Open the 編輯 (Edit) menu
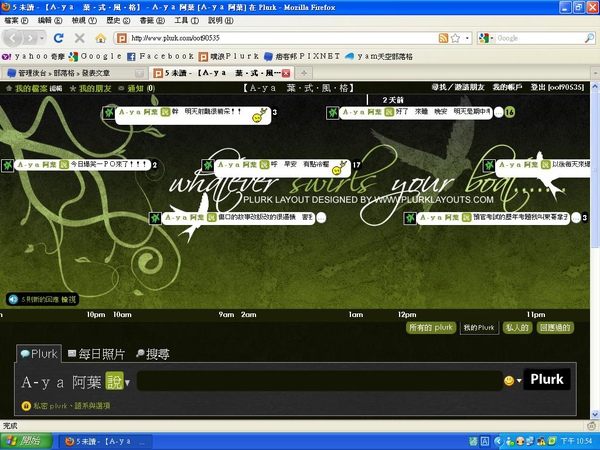The width and height of the screenshot is (600, 450). coord(50,21)
